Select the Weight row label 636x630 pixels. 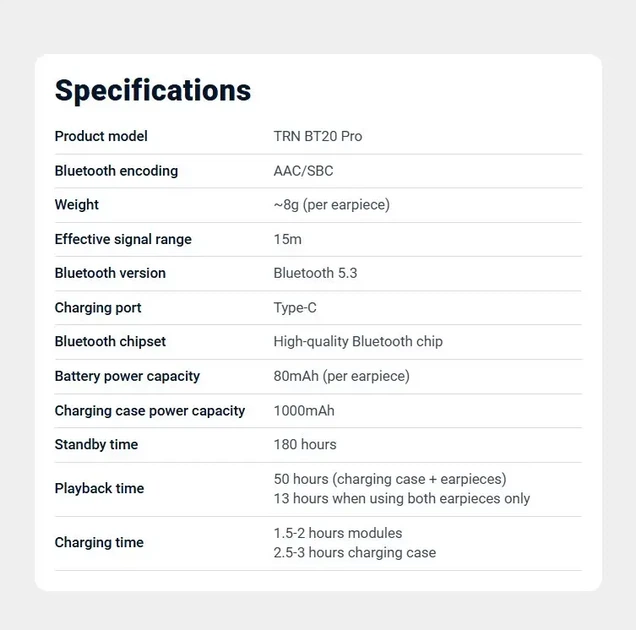tap(77, 205)
